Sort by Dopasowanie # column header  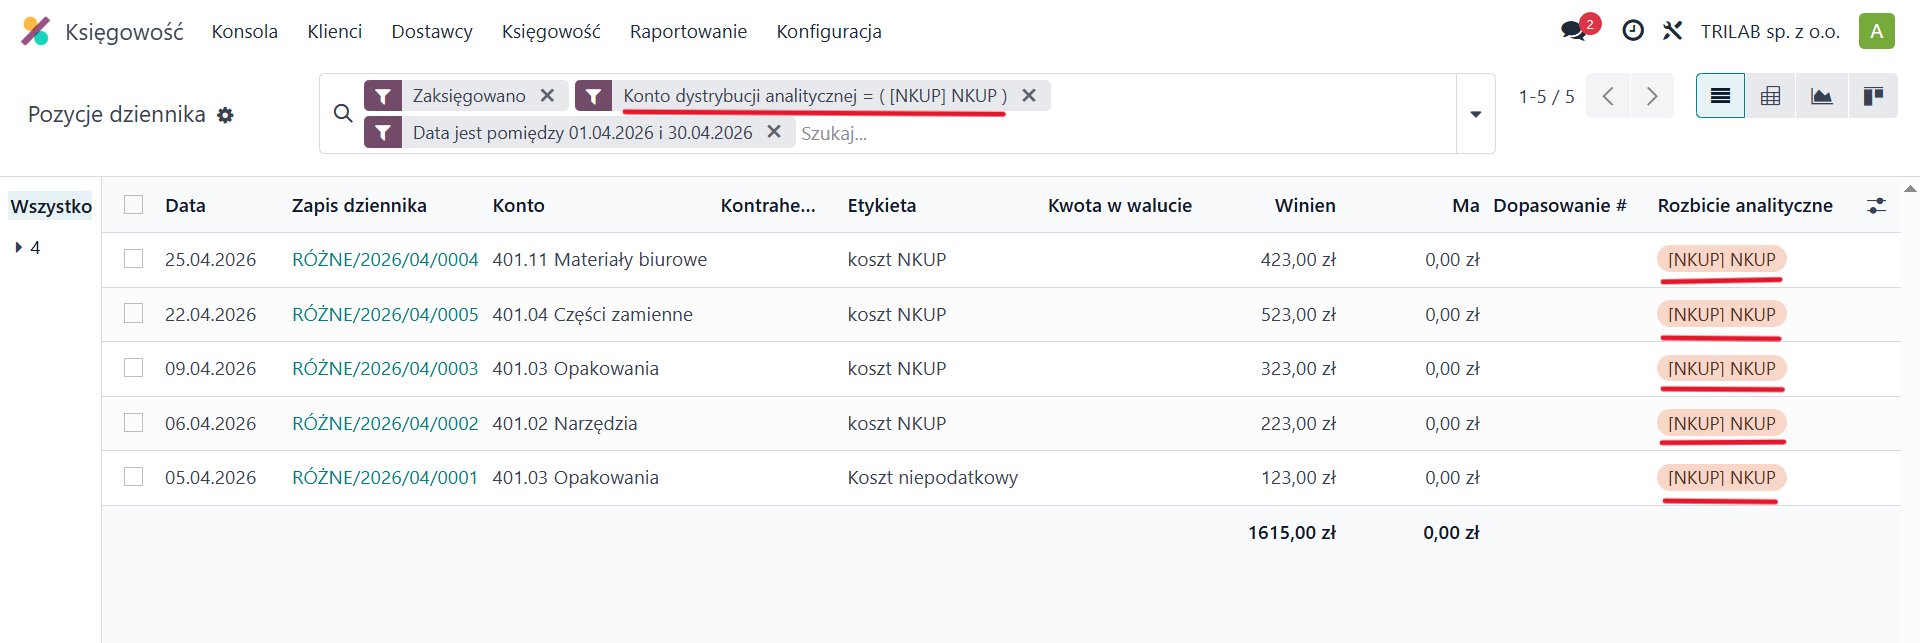(1560, 206)
